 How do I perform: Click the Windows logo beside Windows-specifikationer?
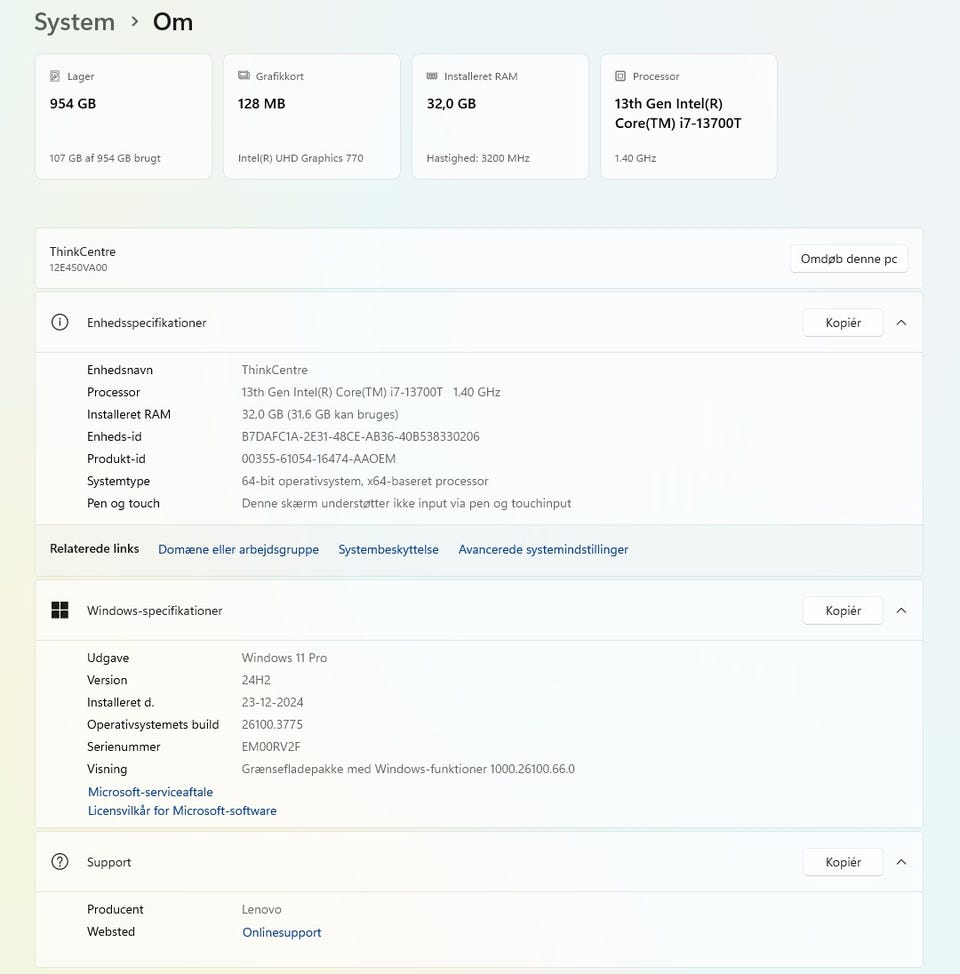click(60, 610)
